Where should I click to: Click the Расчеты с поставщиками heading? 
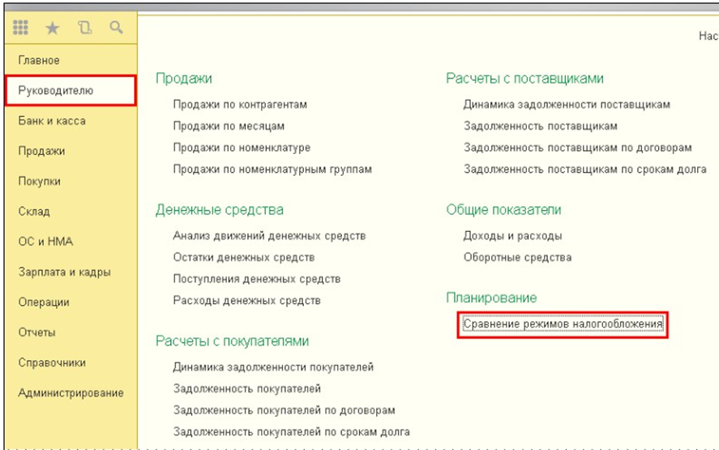coord(525,78)
